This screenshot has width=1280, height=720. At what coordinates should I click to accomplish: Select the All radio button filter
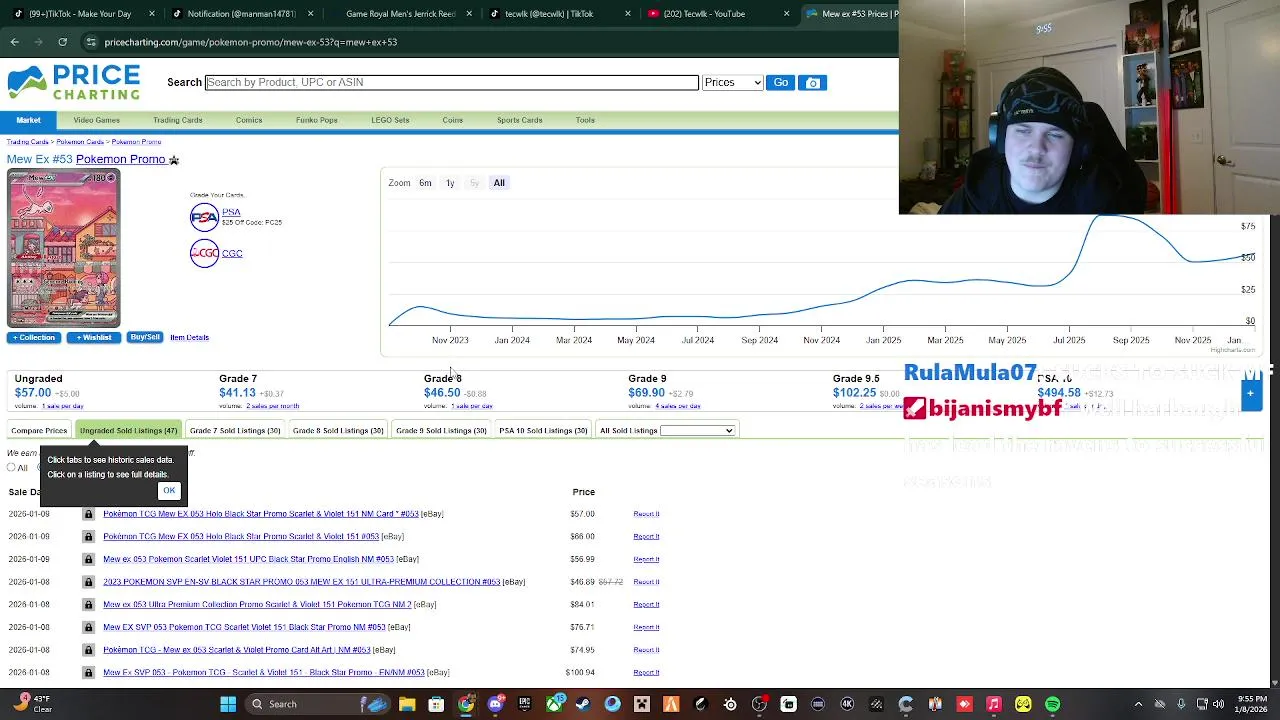(11, 468)
